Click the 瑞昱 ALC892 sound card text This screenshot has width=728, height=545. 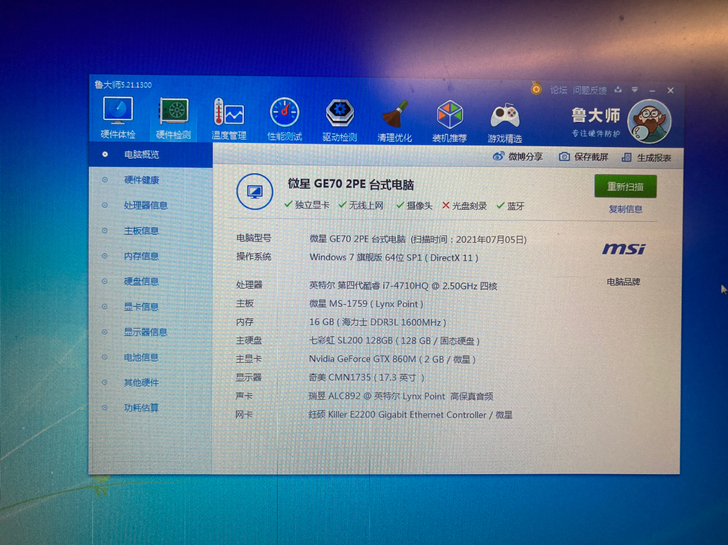(x=401, y=396)
